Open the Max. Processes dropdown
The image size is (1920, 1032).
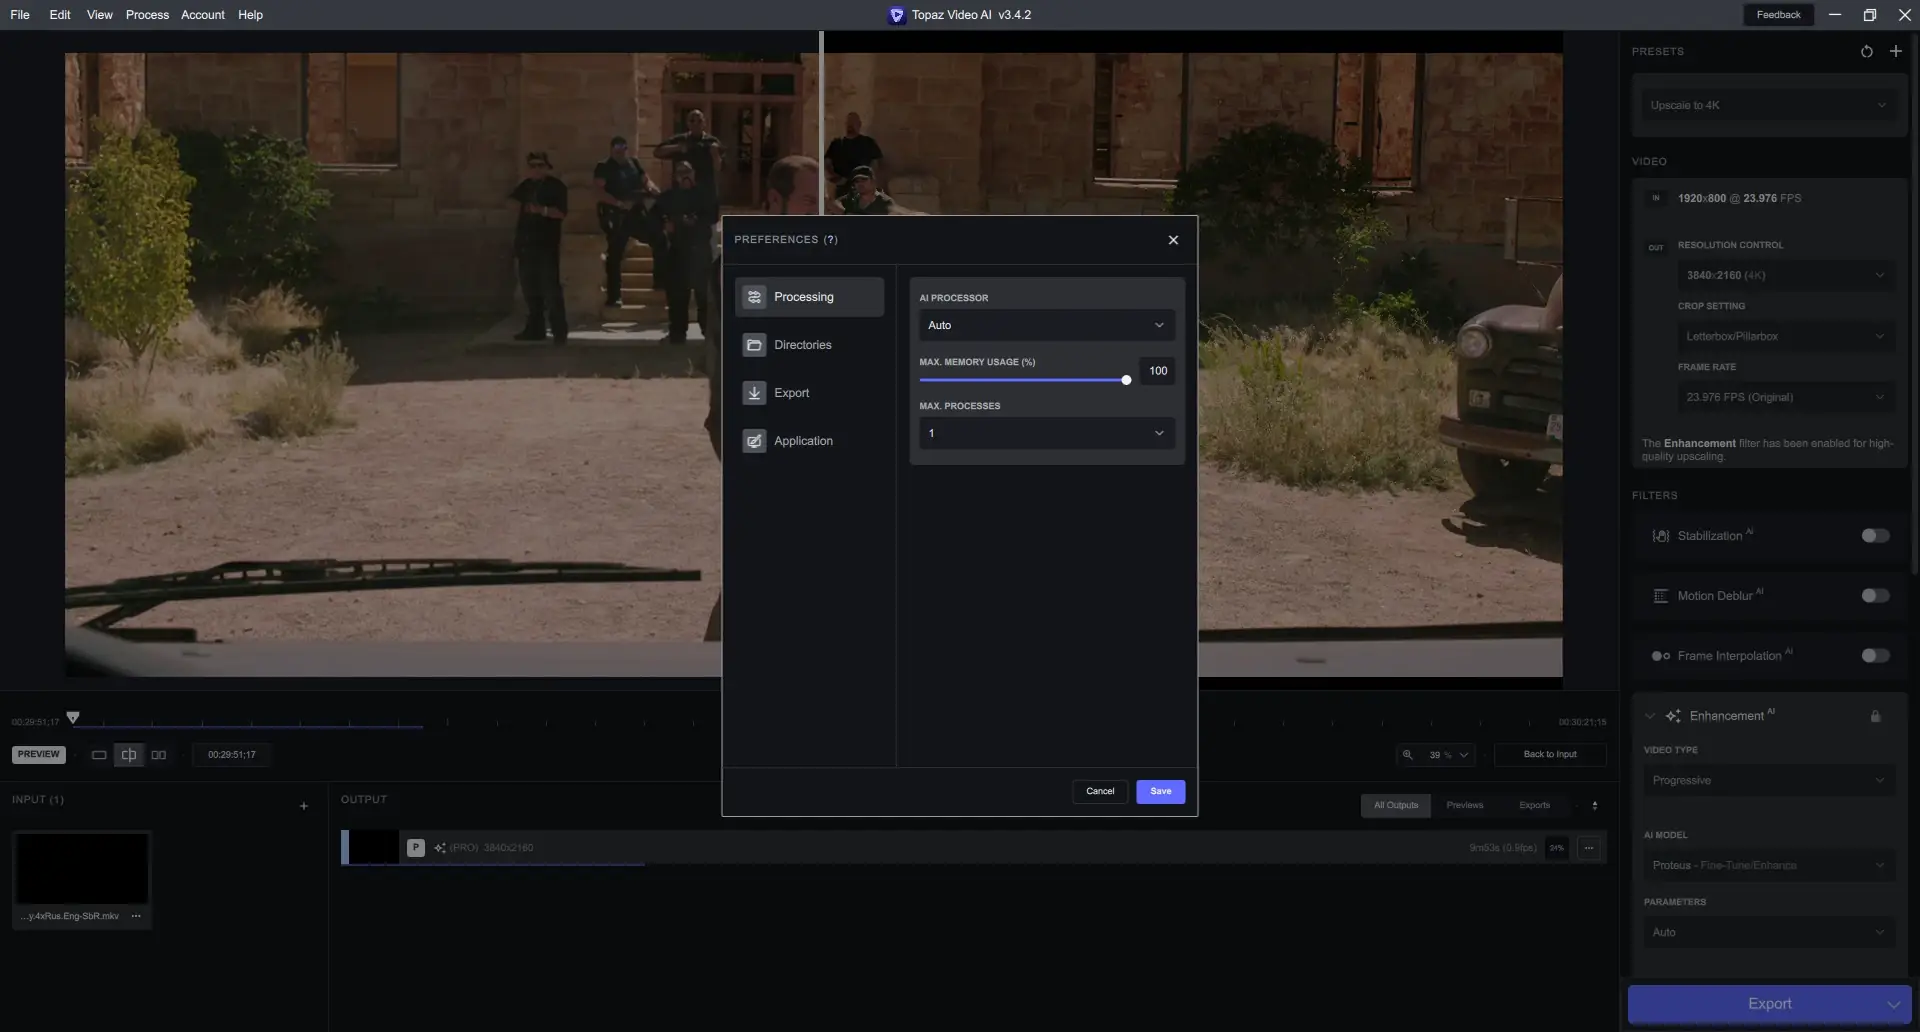coord(1046,433)
